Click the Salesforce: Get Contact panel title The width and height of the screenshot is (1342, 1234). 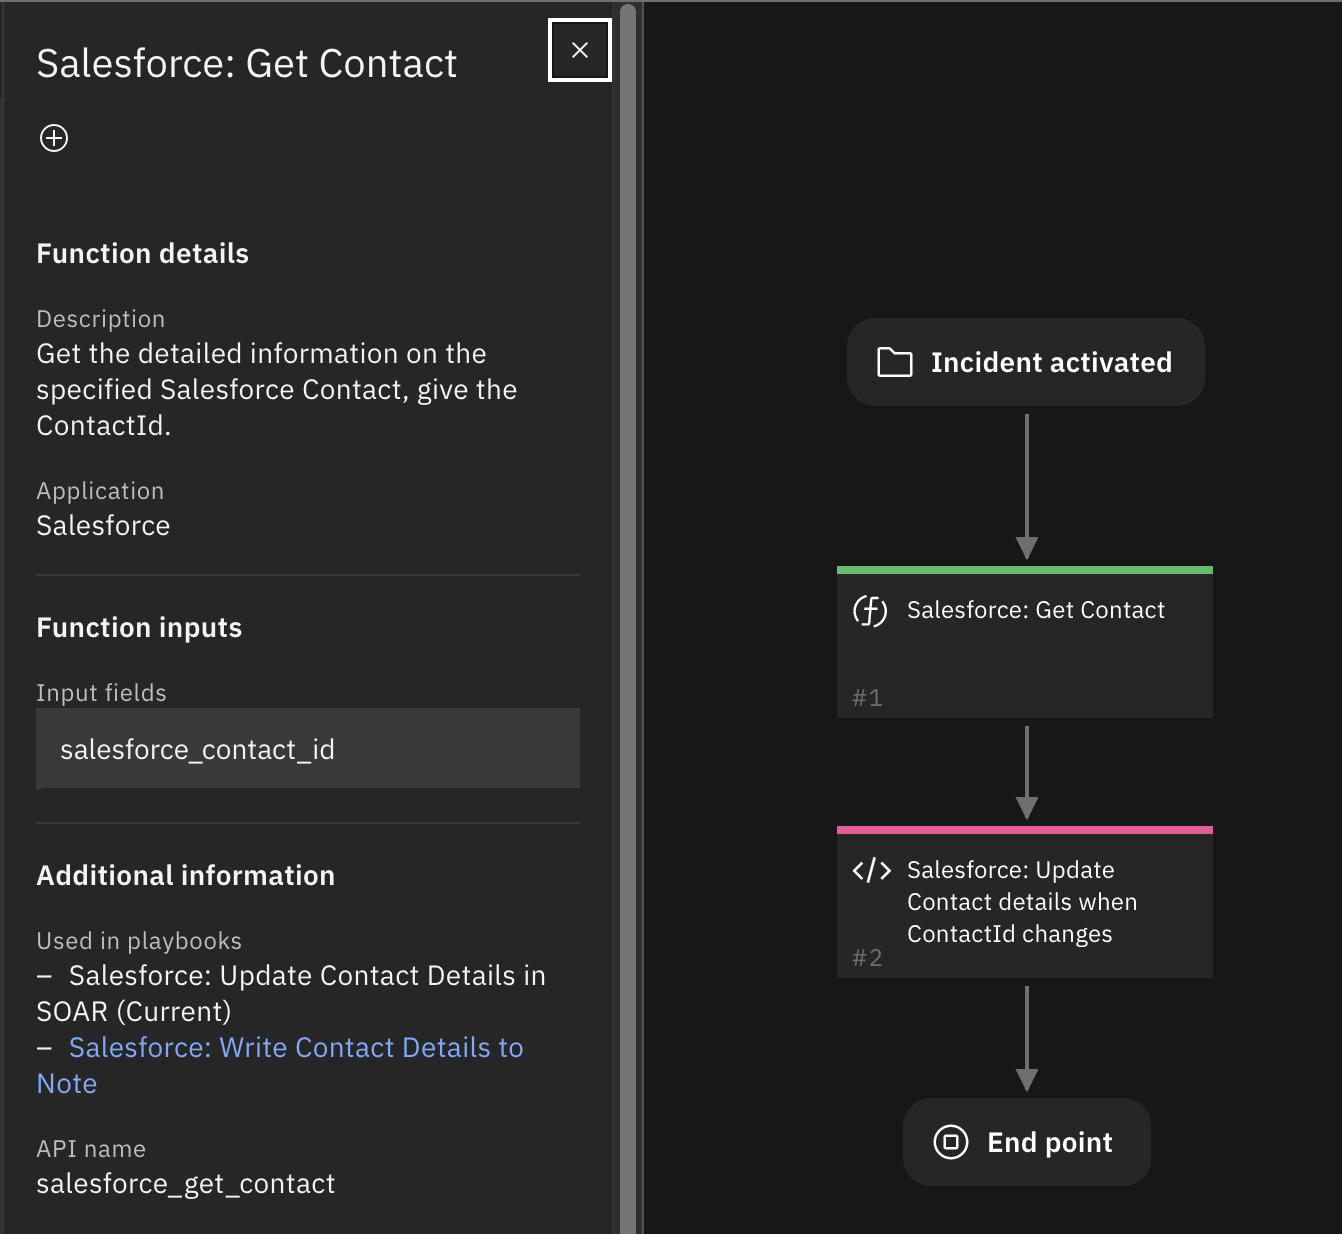tap(247, 64)
